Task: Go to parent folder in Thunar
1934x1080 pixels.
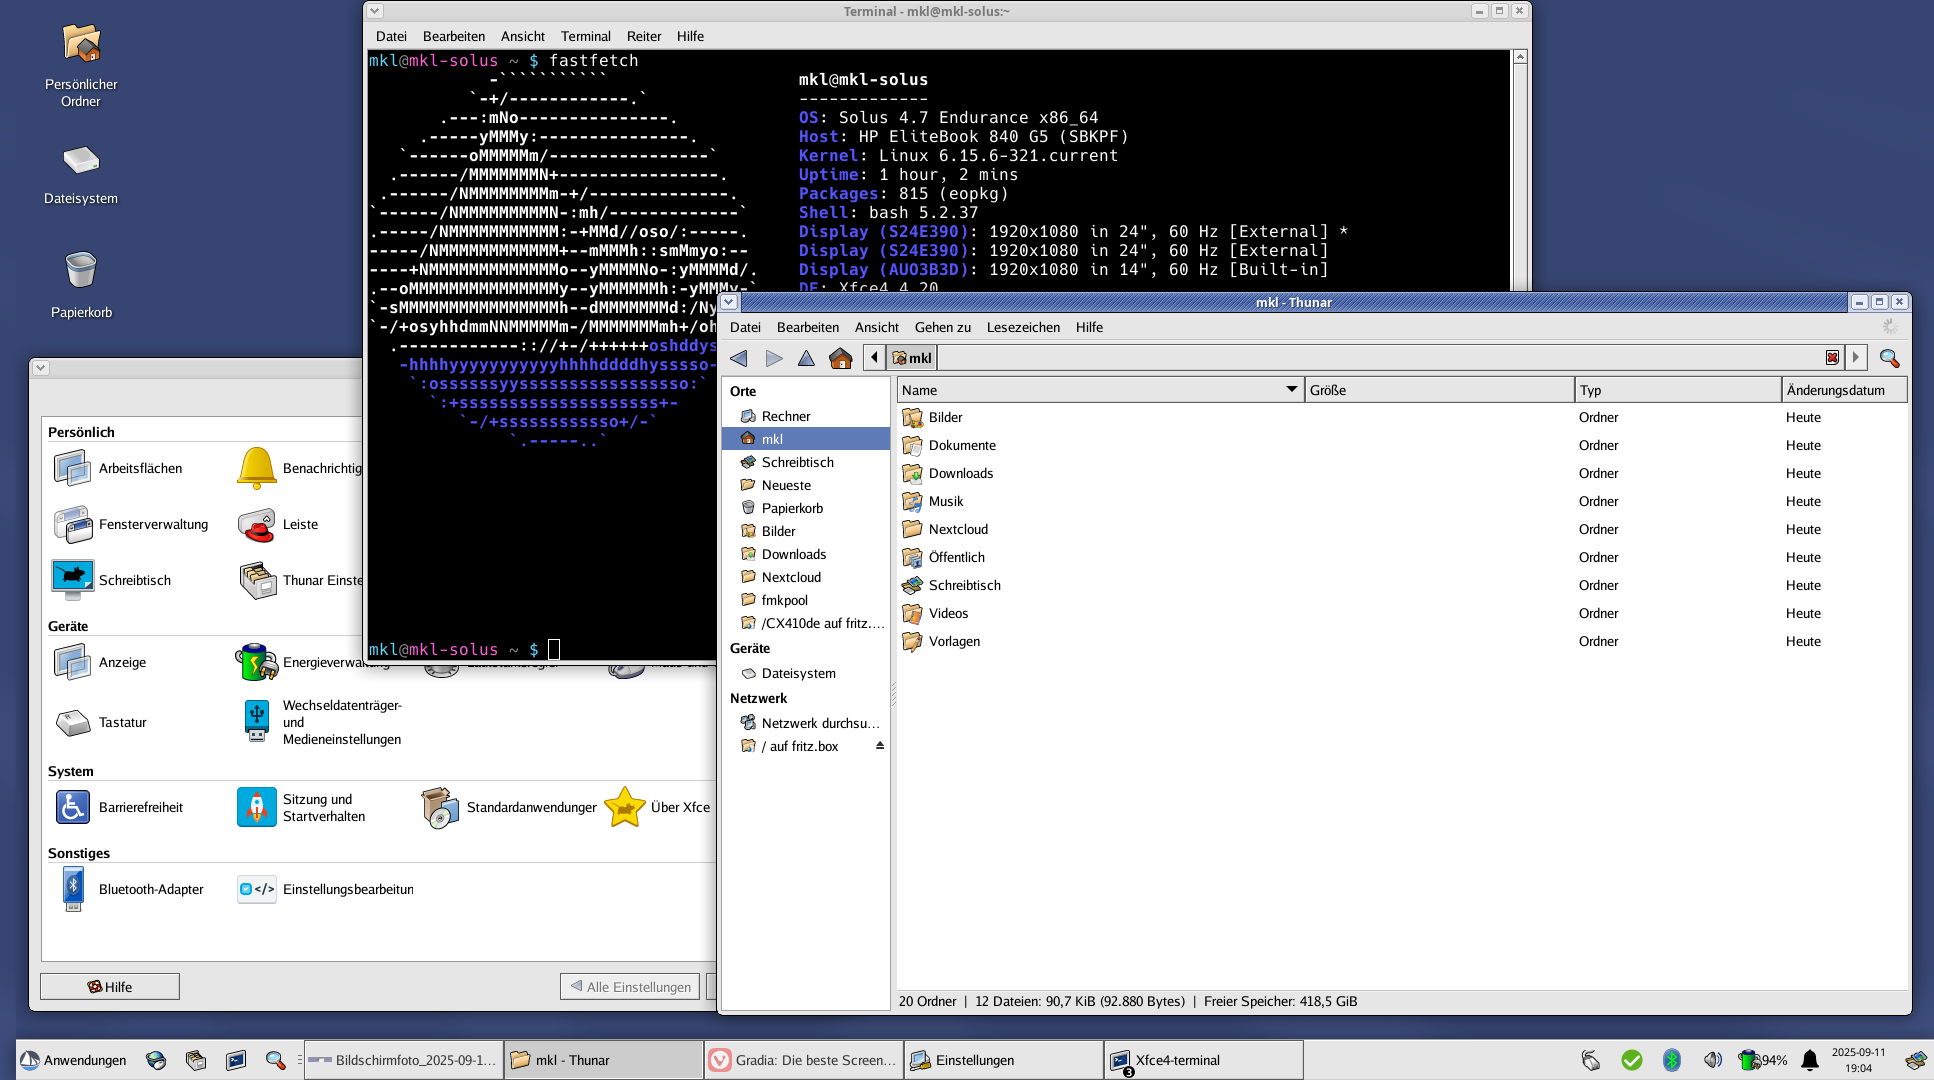Action: coord(806,358)
